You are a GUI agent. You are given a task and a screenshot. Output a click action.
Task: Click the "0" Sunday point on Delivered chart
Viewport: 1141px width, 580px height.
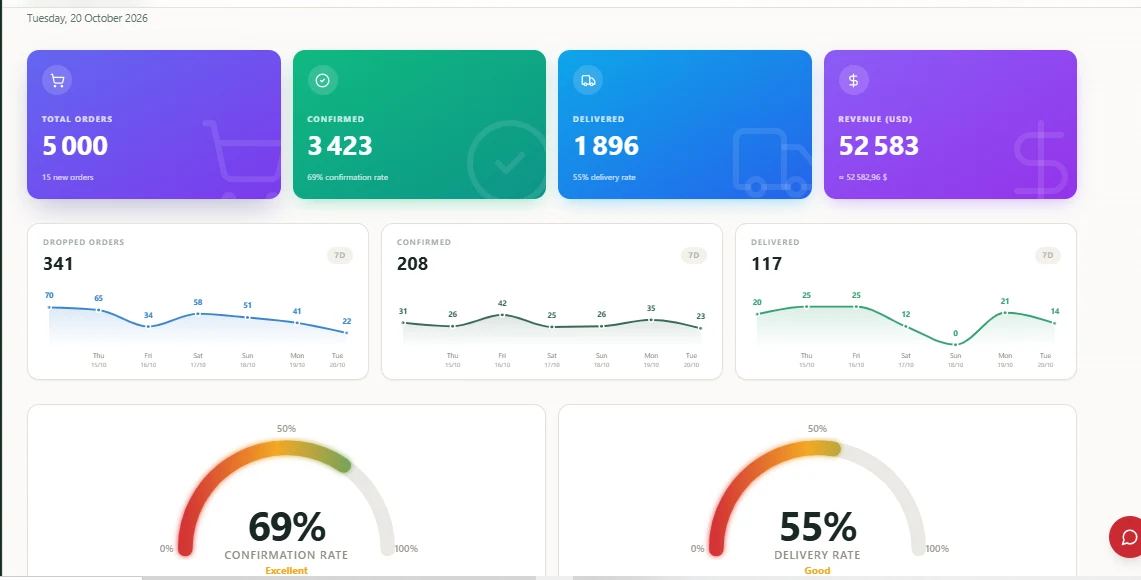coord(955,344)
